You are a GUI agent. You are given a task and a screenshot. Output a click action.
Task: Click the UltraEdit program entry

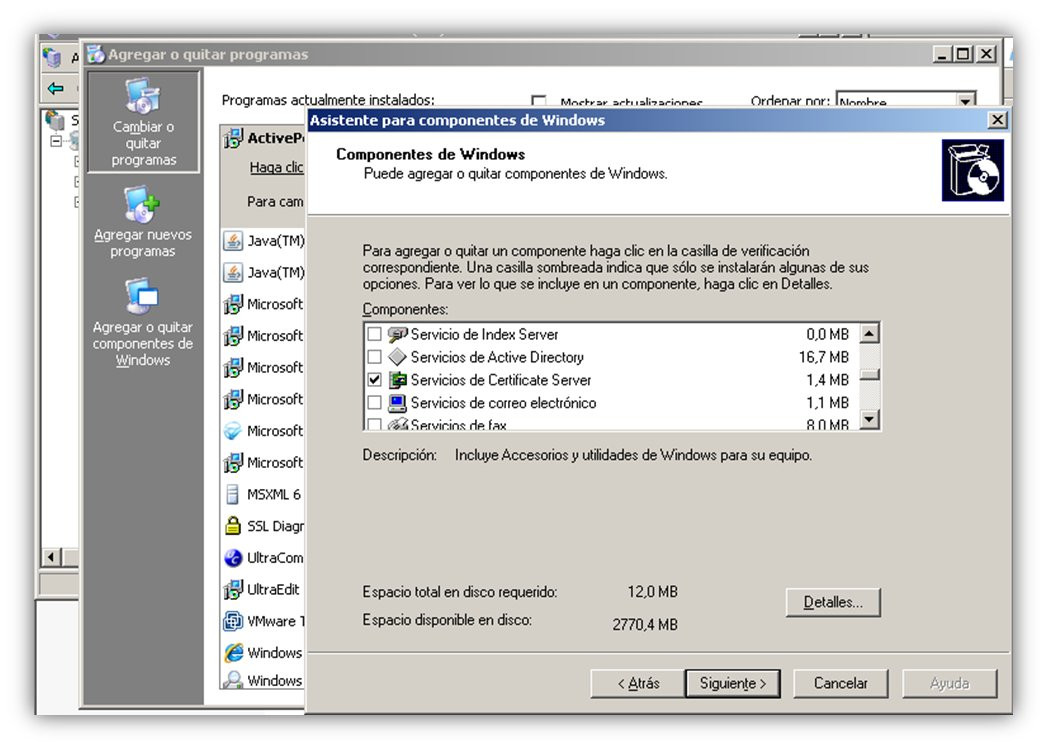pyautogui.click(x=273, y=589)
